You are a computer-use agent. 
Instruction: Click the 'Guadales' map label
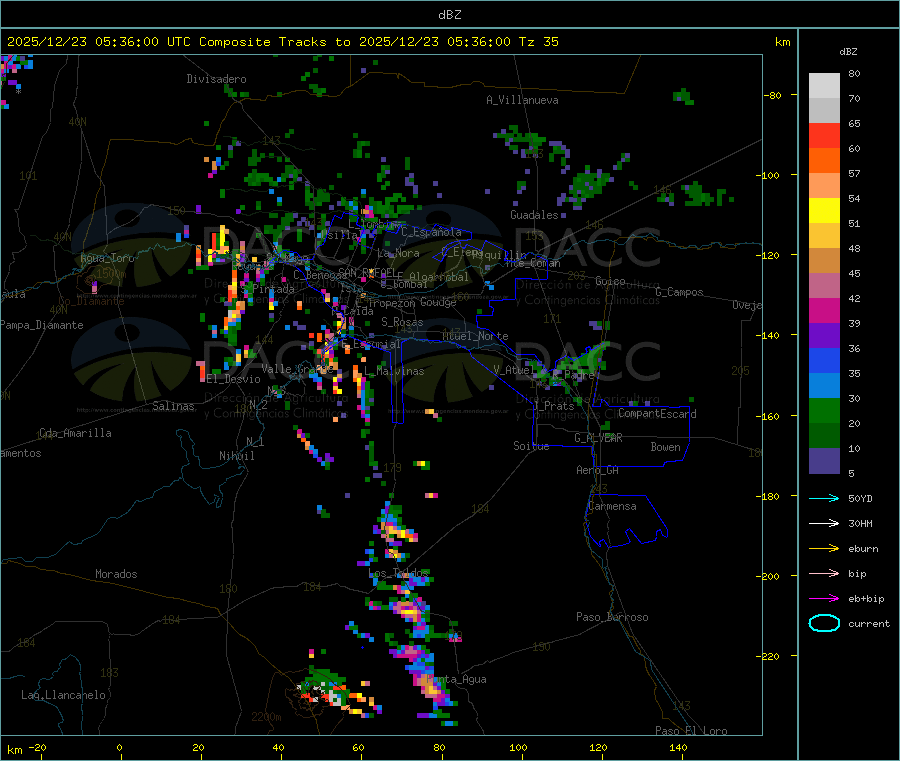[x=534, y=215]
